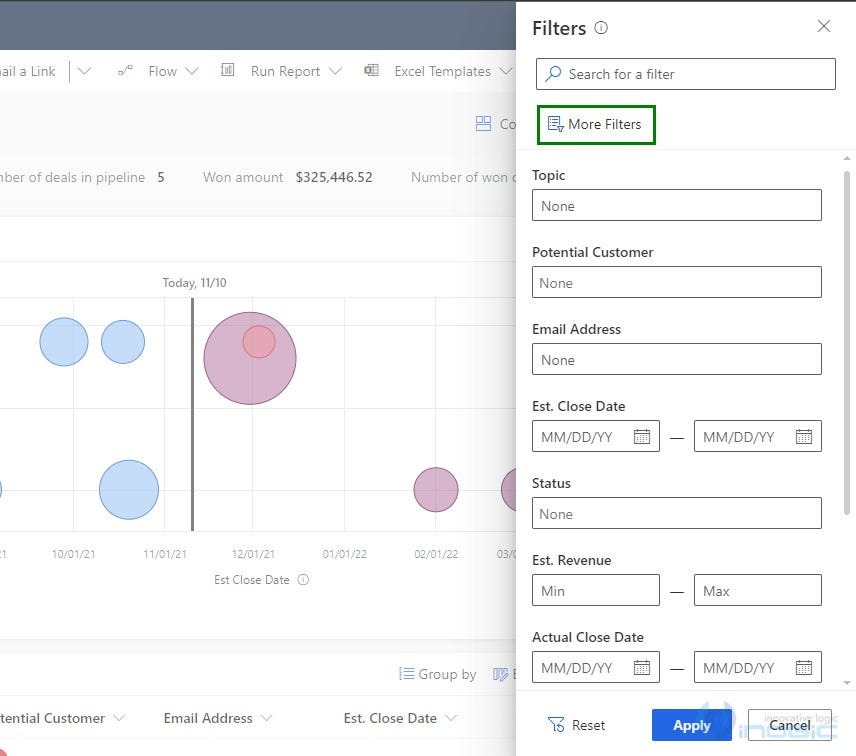Click Email a Link command
Image resolution: width=856 pixels, height=756 pixels.
pos(27,71)
